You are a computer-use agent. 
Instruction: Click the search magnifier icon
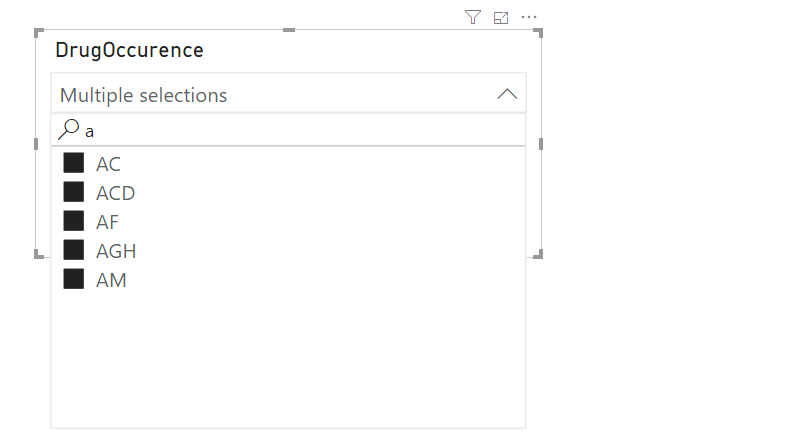tap(69, 130)
